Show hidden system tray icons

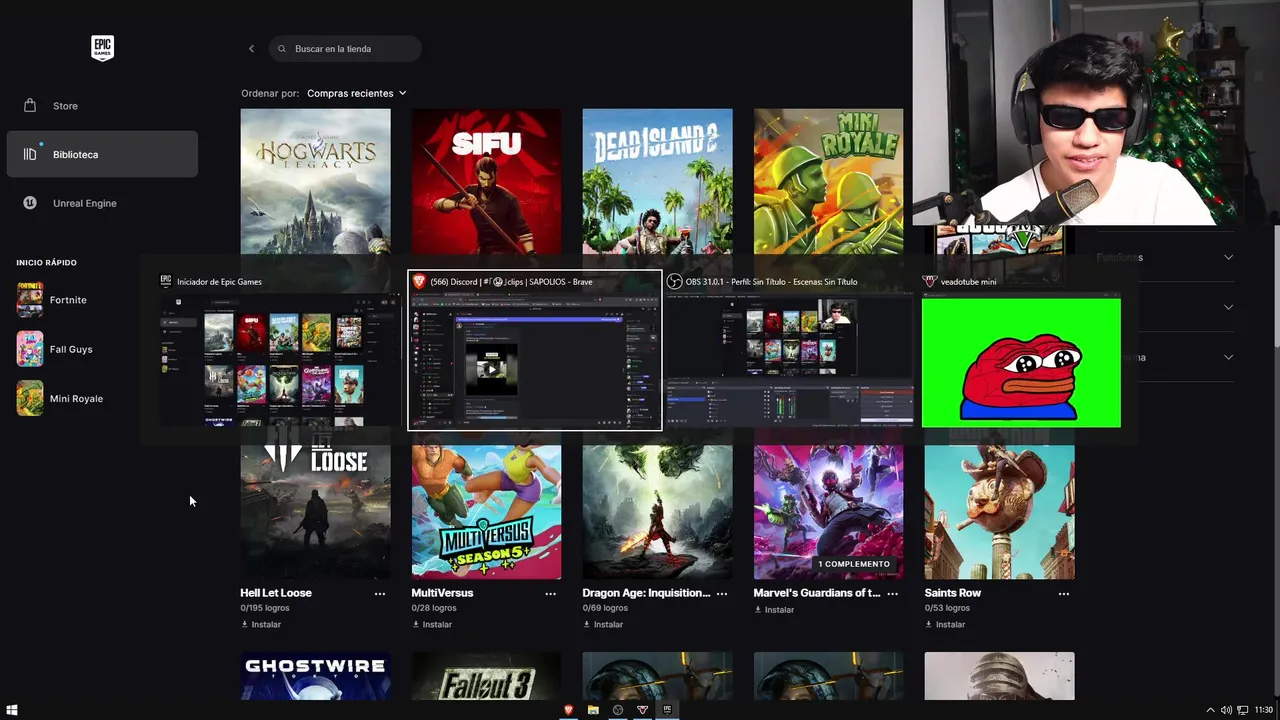point(1210,710)
